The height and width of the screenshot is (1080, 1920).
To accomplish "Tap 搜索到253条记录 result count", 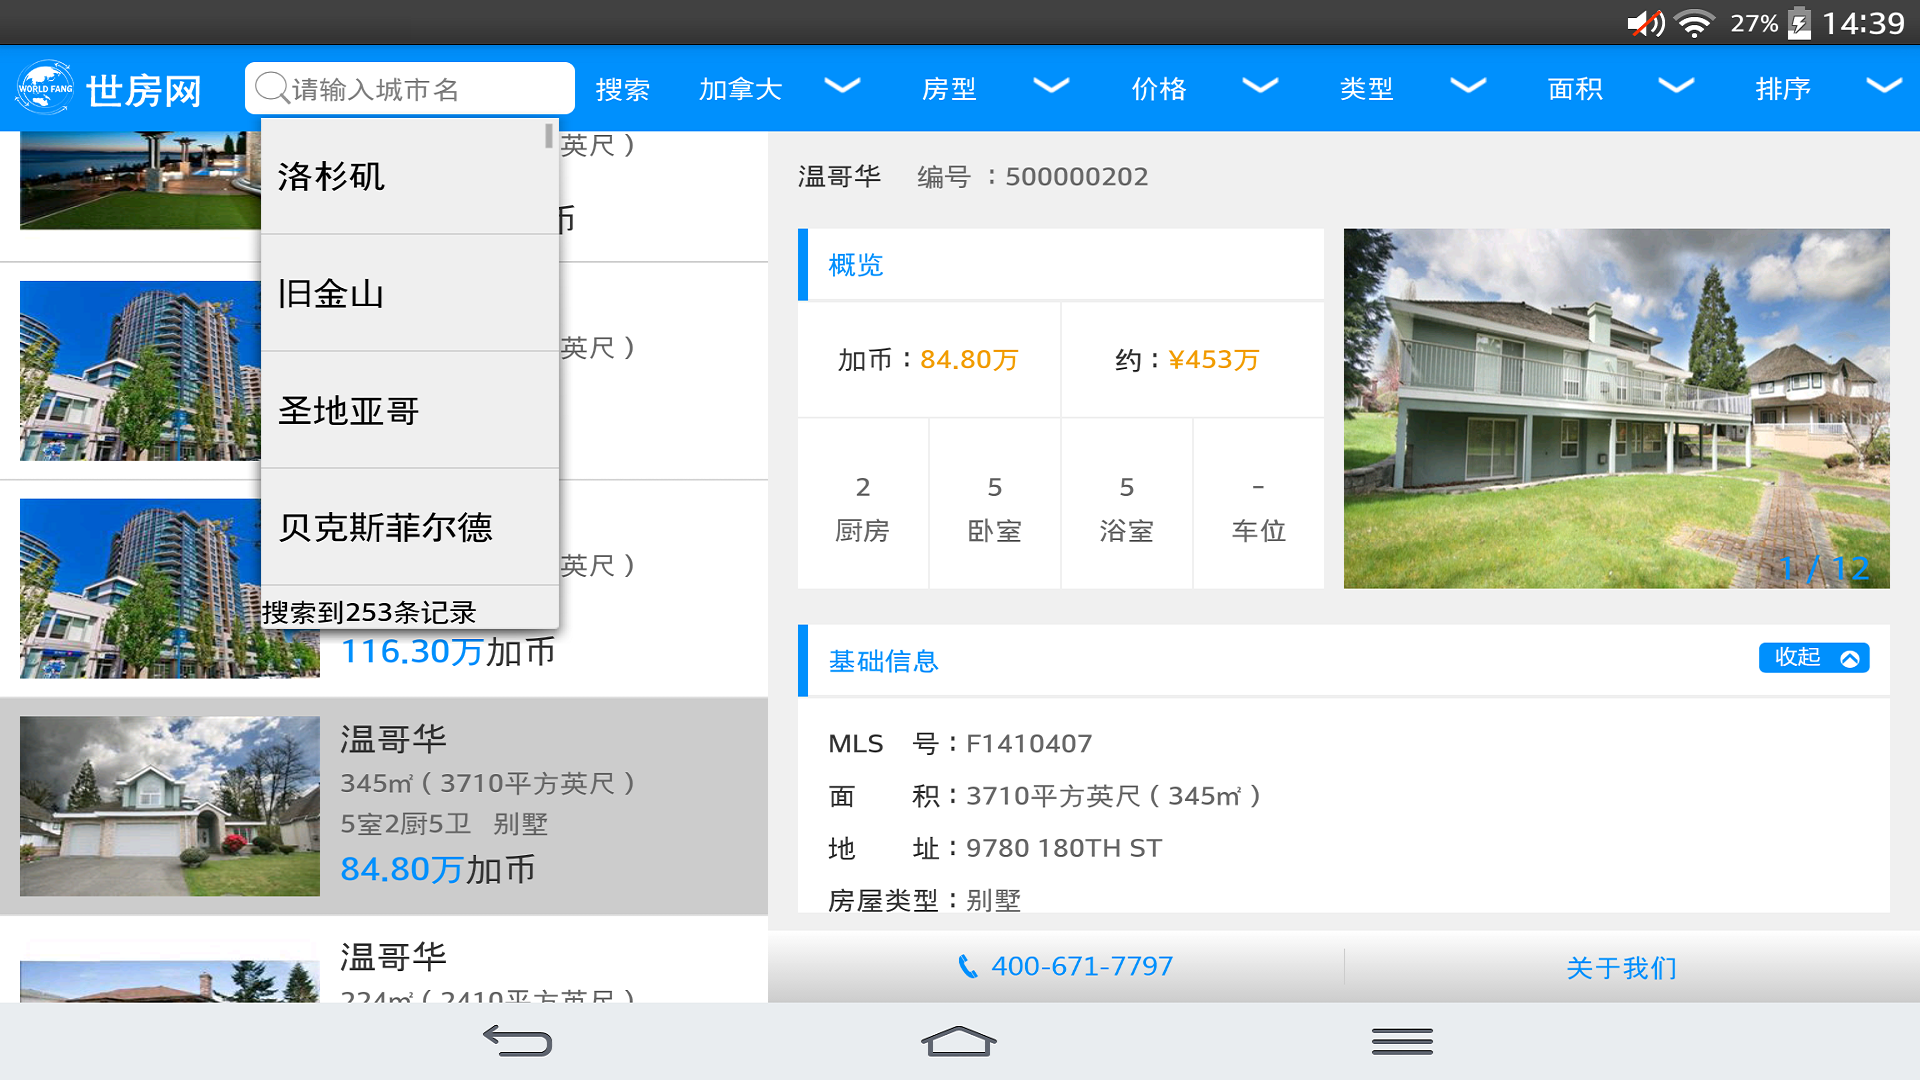I will click(369, 612).
